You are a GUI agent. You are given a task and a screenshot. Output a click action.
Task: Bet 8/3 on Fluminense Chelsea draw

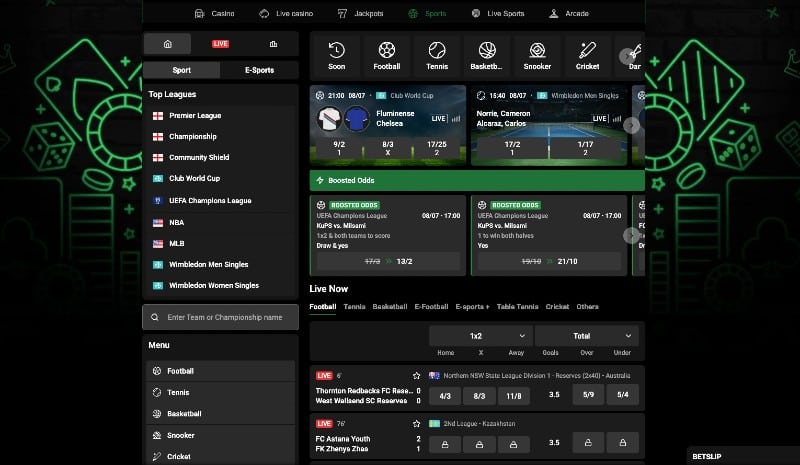388,148
